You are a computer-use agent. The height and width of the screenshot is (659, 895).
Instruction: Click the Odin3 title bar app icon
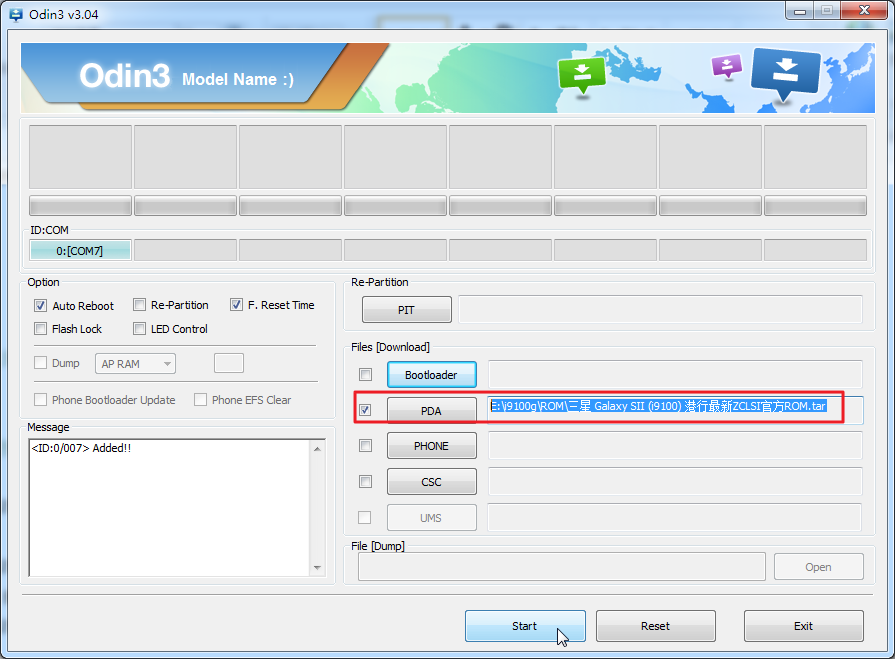(x=15, y=14)
